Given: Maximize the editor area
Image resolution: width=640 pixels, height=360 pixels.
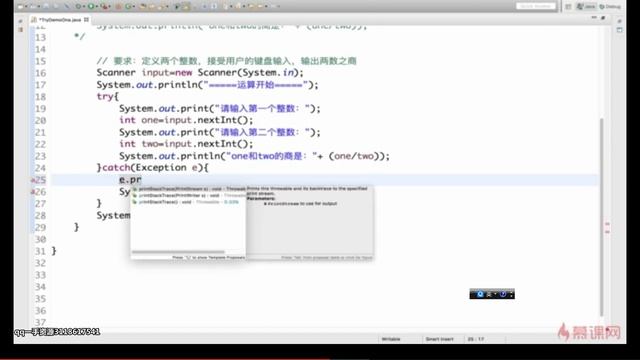Looking at the screenshot, I should point(603,18).
